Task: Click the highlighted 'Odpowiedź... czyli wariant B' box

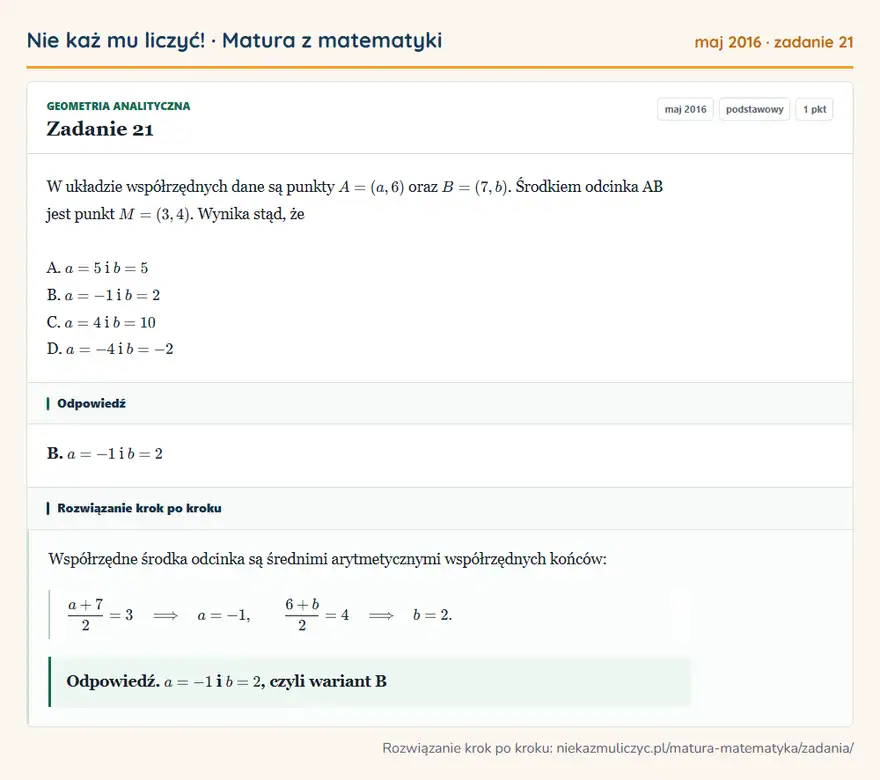Action: point(369,682)
